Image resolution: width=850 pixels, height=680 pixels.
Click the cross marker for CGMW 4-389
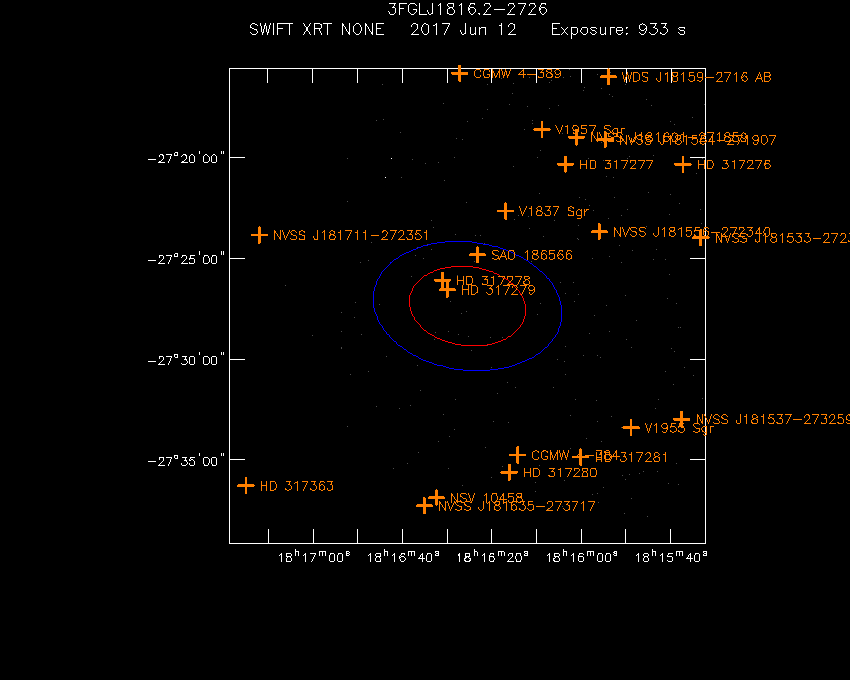pos(460,73)
